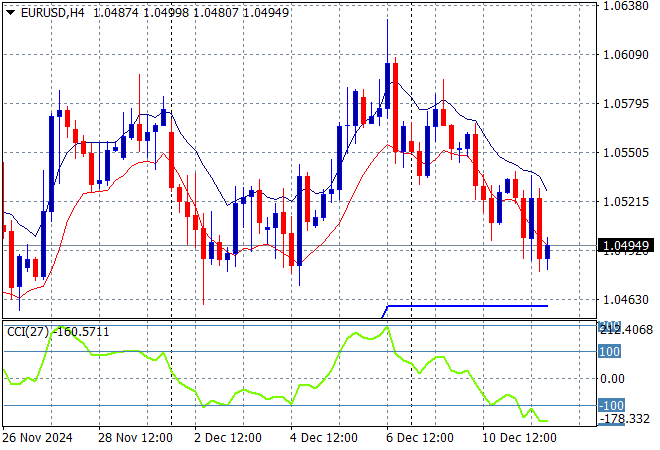Select the CCI -100 level label
This screenshot has height=450, width=660.
coord(609,405)
